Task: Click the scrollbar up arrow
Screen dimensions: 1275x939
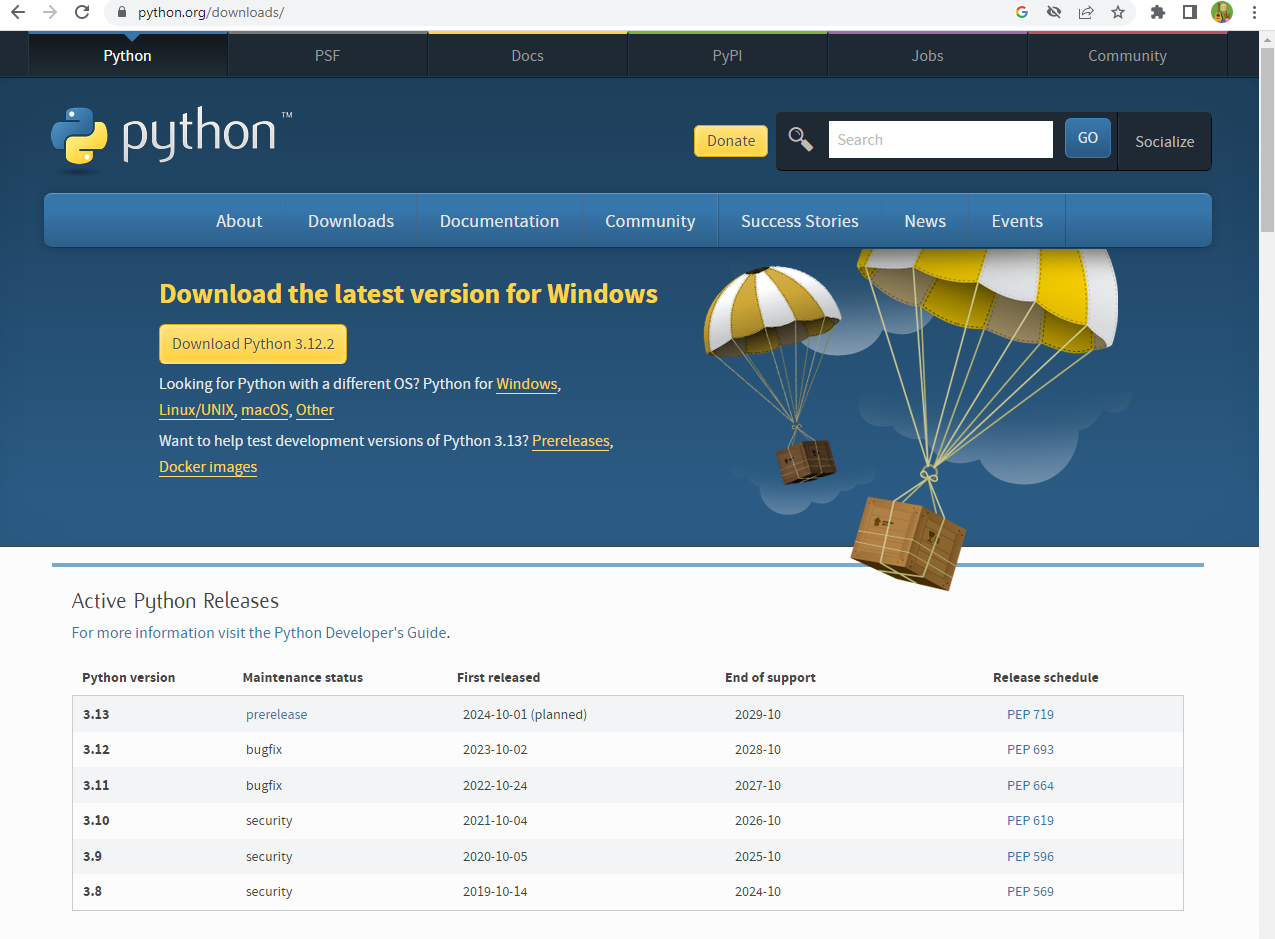Action: [x=1267, y=39]
